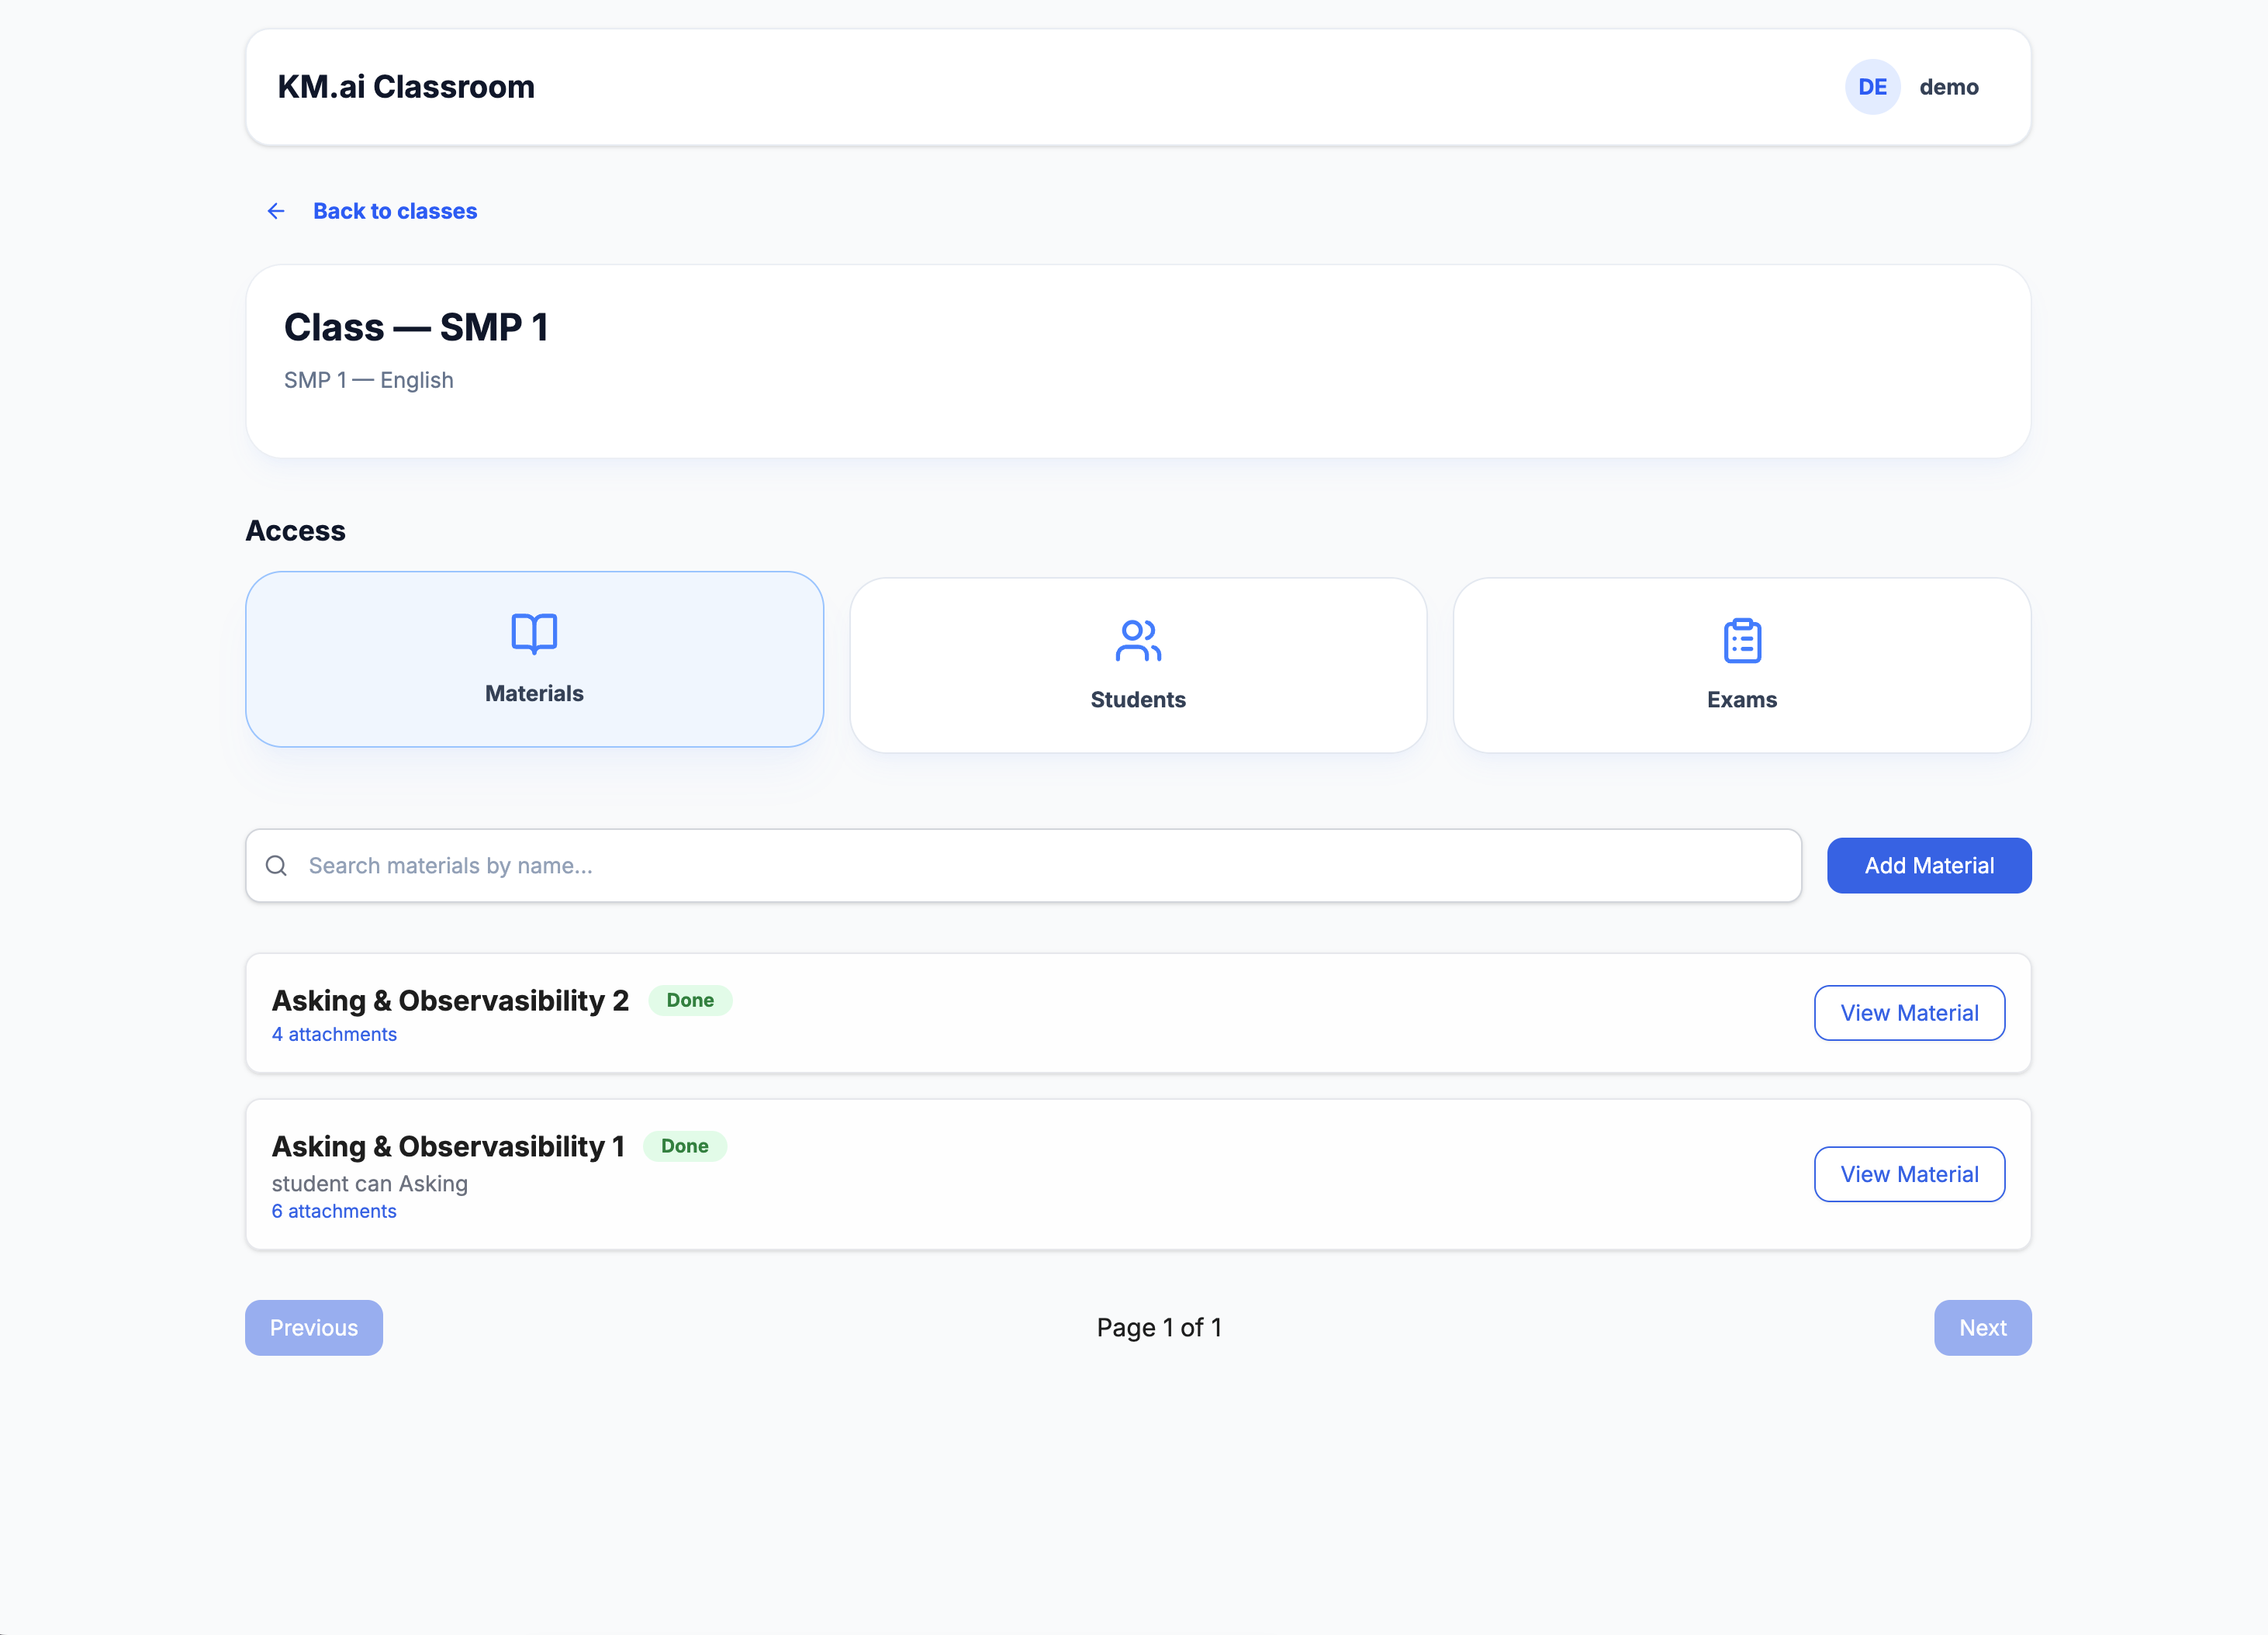Open the 6 attachments link
Image resolution: width=2268 pixels, height=1635 pixels.
click(334, 1211)
